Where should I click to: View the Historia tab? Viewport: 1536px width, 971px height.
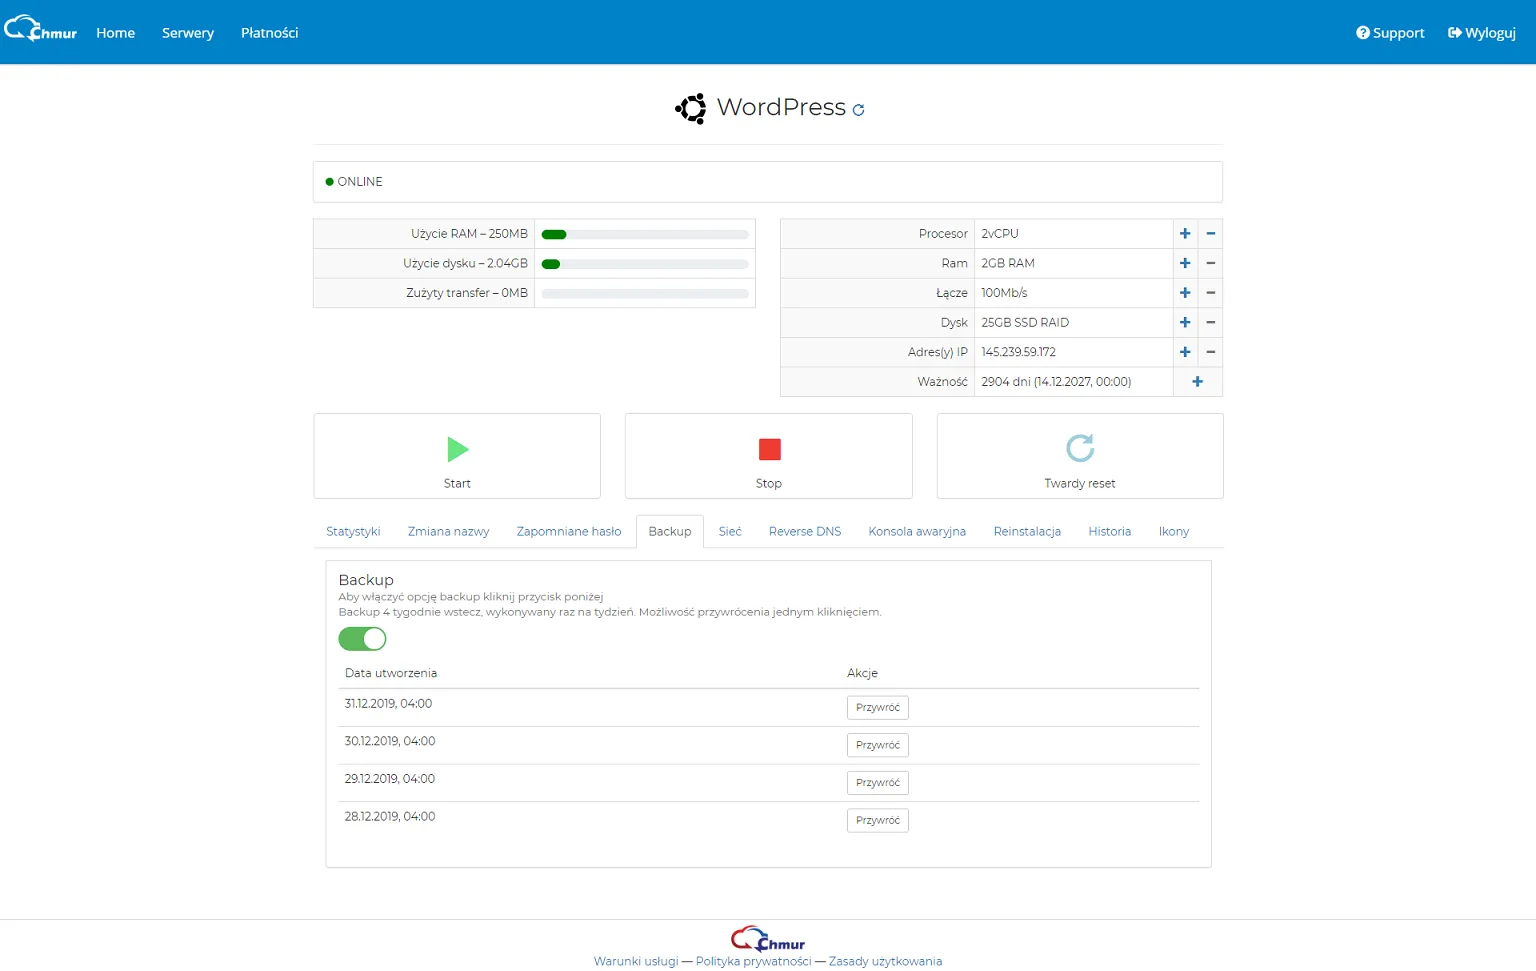(1110, 532)
